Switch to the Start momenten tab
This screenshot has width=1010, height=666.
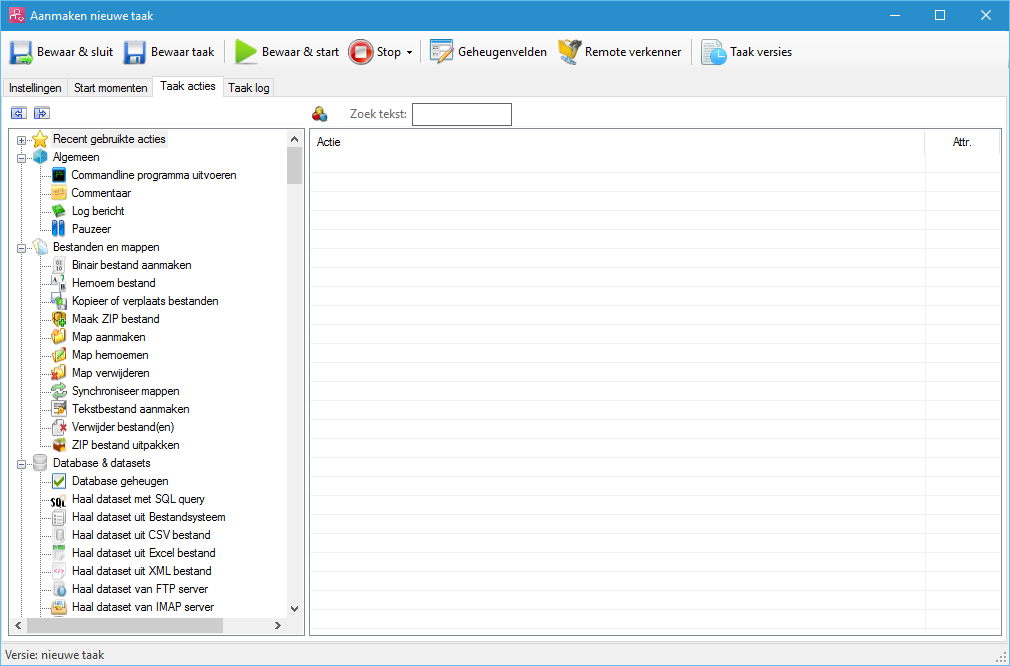(110, 88)
